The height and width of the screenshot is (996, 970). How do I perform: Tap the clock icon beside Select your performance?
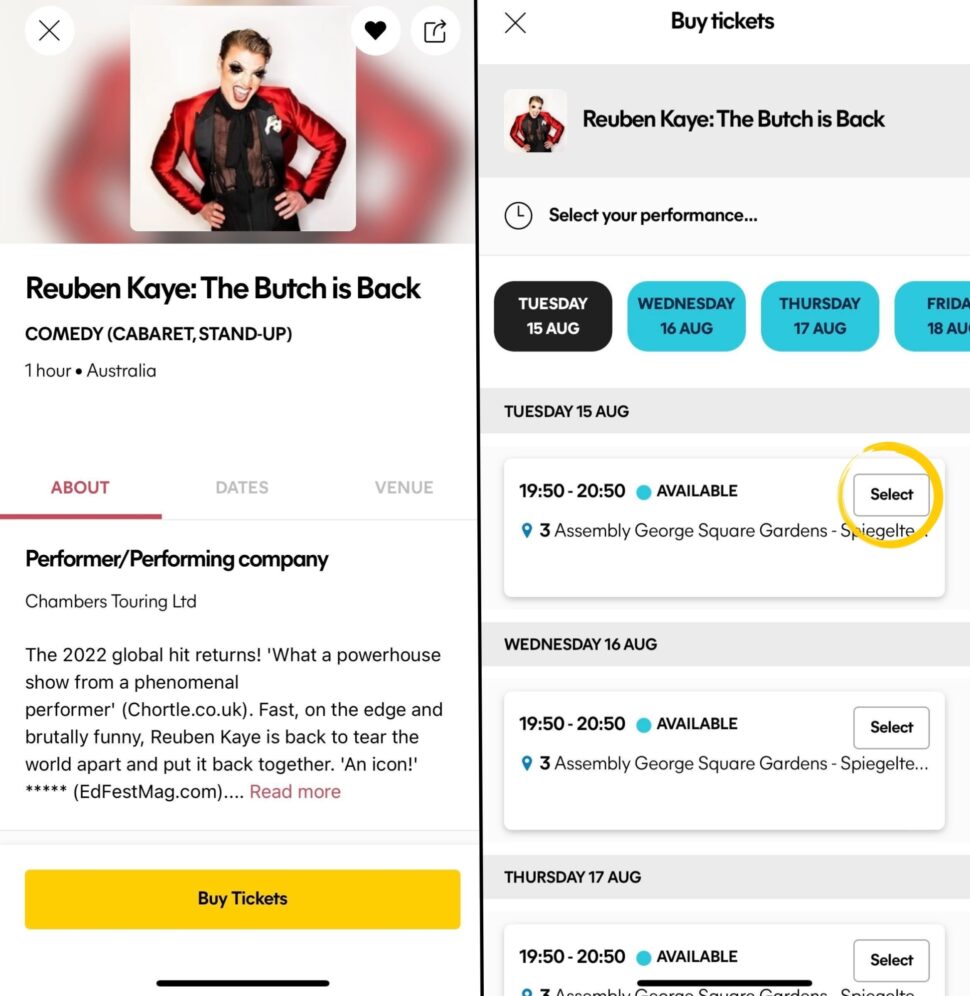518,216
